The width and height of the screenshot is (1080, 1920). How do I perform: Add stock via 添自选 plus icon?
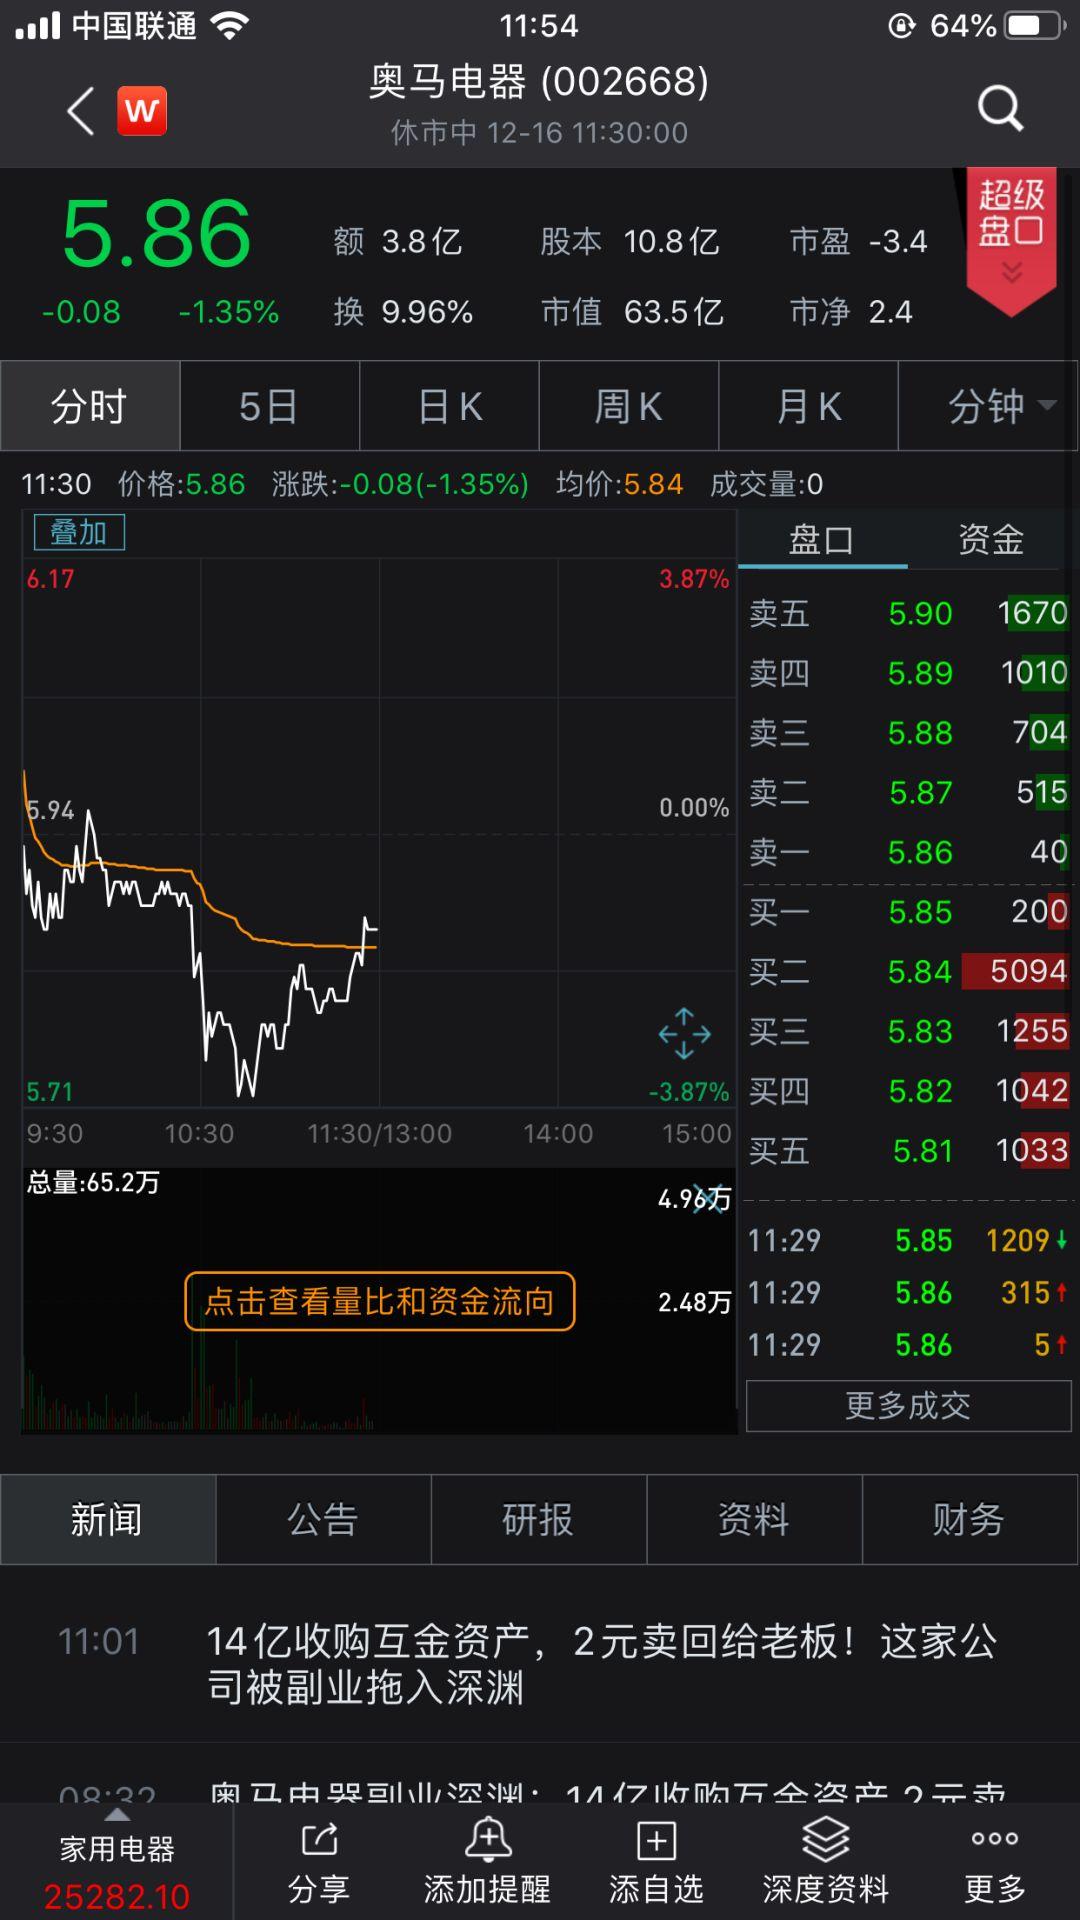pyautogui.click(x=656, y=1840)
